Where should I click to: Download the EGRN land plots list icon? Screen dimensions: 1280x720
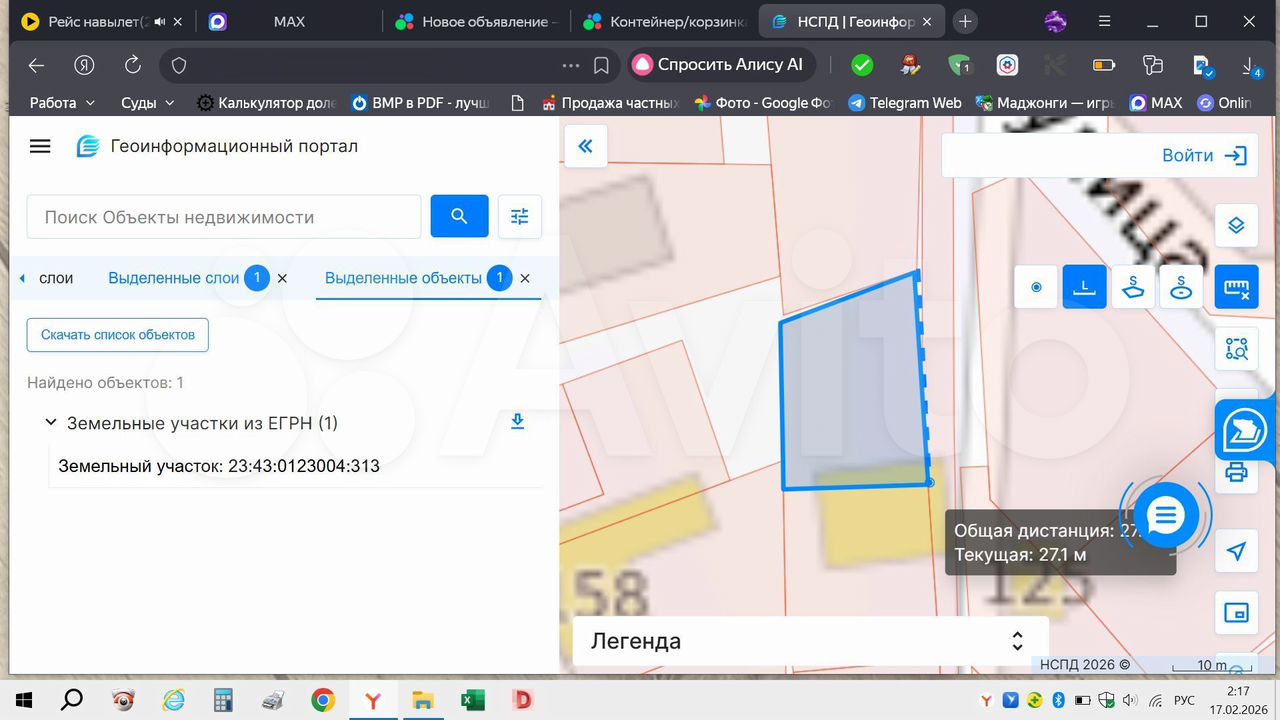click(x=517, y=422)
